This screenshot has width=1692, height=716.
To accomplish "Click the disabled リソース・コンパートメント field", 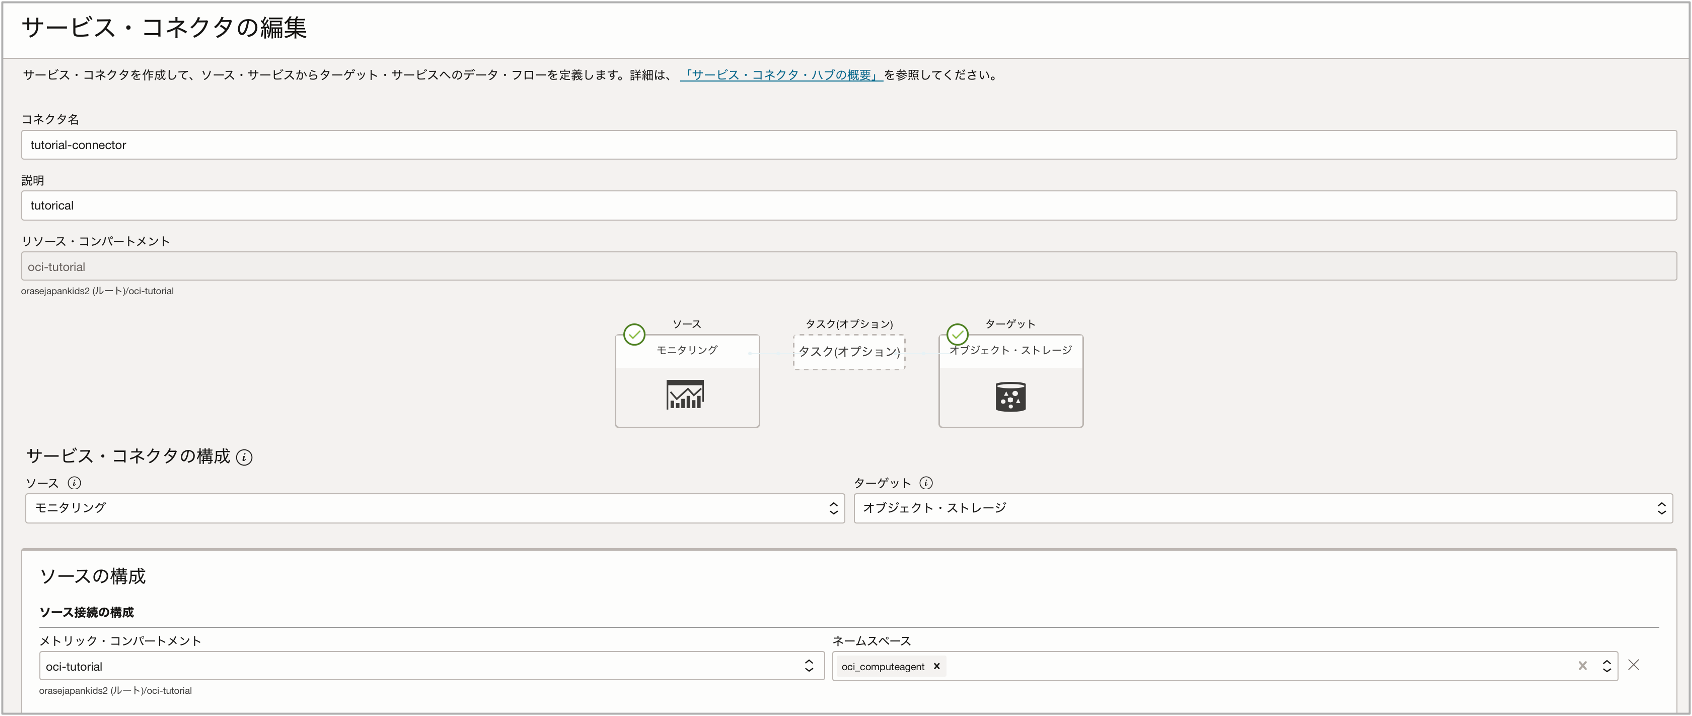I will [848, 267].
